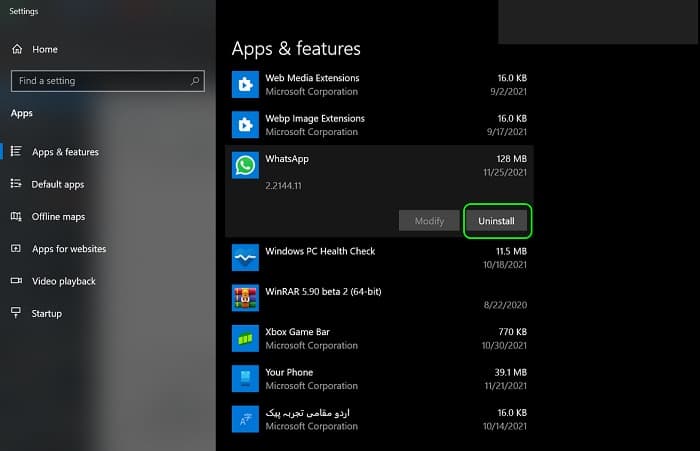Viewport: 700px width, 451px height.
Task: Select WinRAR 5.90 beta 2 (64-bit) entry
Action: click(x=379, y=298)
